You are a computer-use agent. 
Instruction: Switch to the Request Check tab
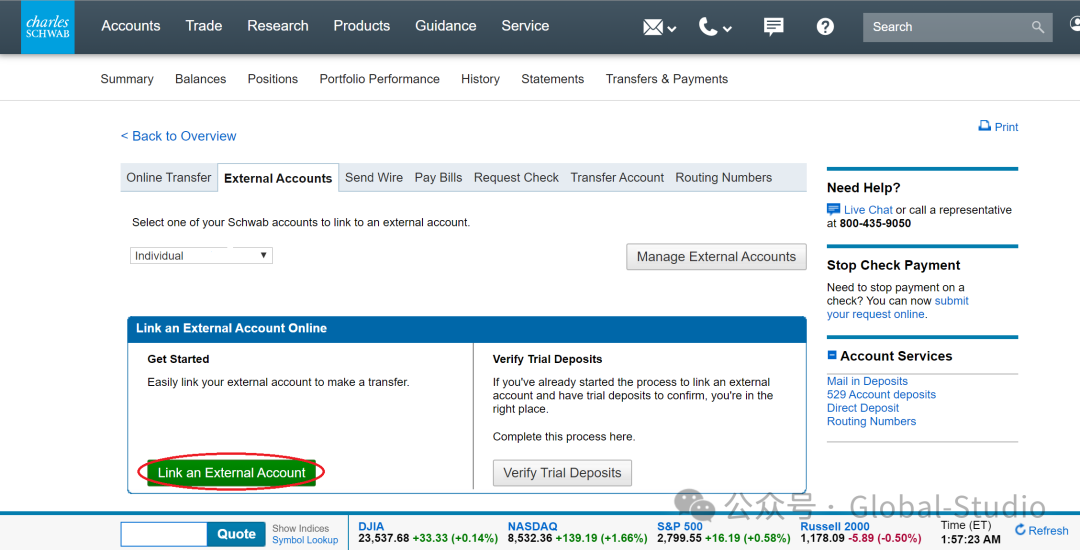pos(517,178)
